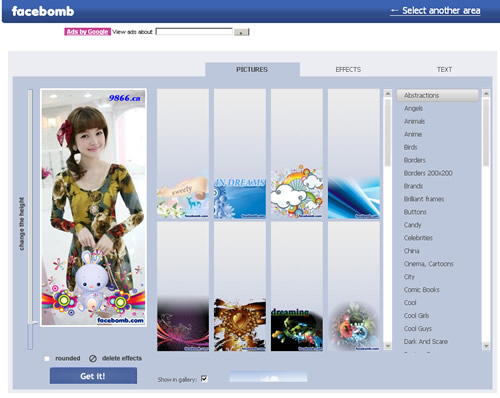The width and height of the screenshot is (500, 398).
Task: Click the facebomb logo
Action: (43, 11)
